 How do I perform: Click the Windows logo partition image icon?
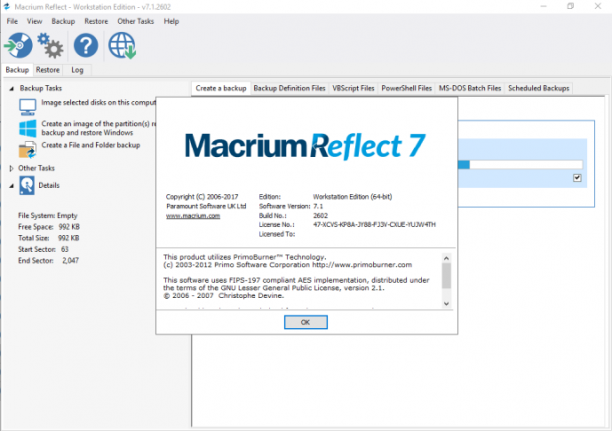28,128
